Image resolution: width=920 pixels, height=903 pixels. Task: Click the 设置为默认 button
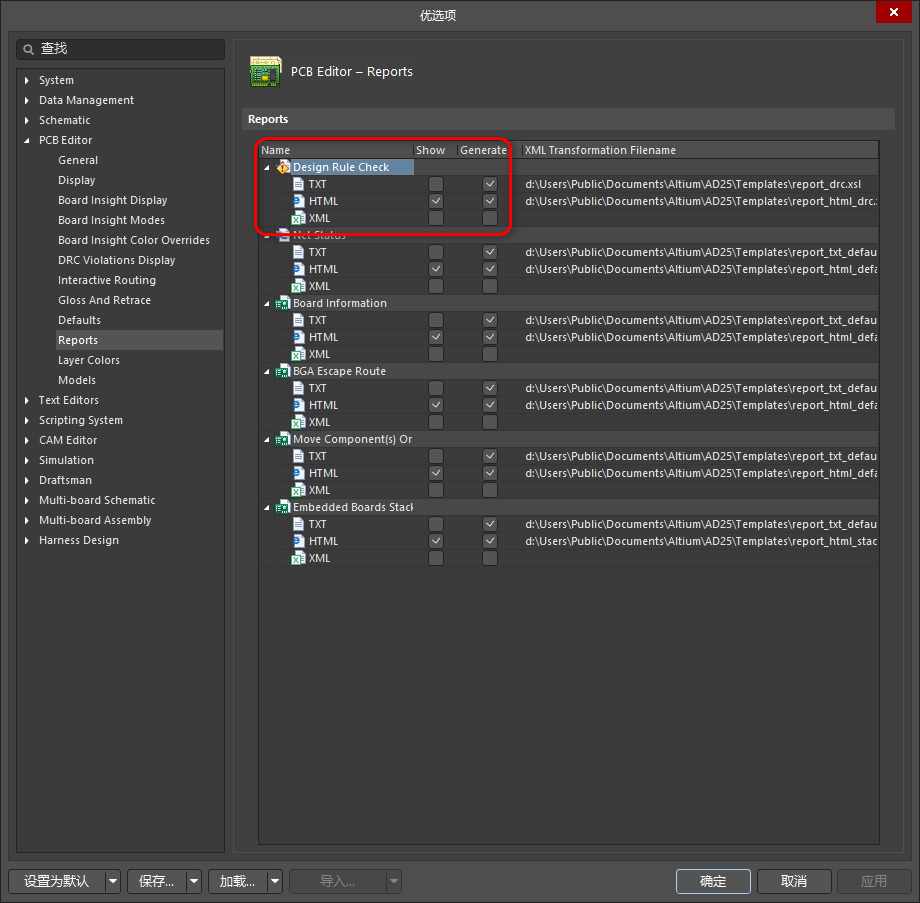57,881
